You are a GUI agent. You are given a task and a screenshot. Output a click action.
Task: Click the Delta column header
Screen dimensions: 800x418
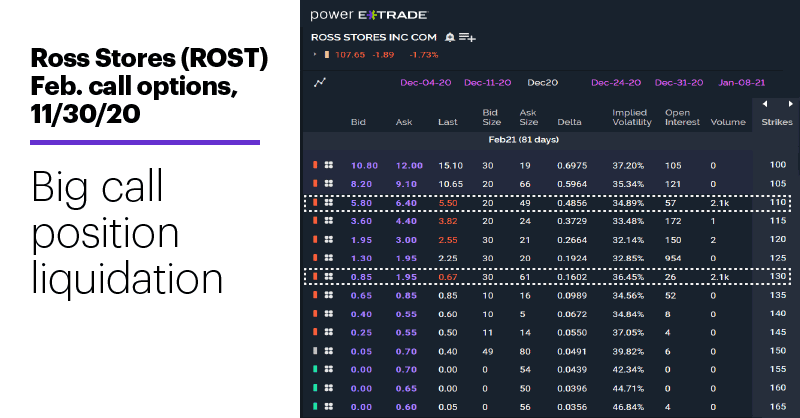569,122
